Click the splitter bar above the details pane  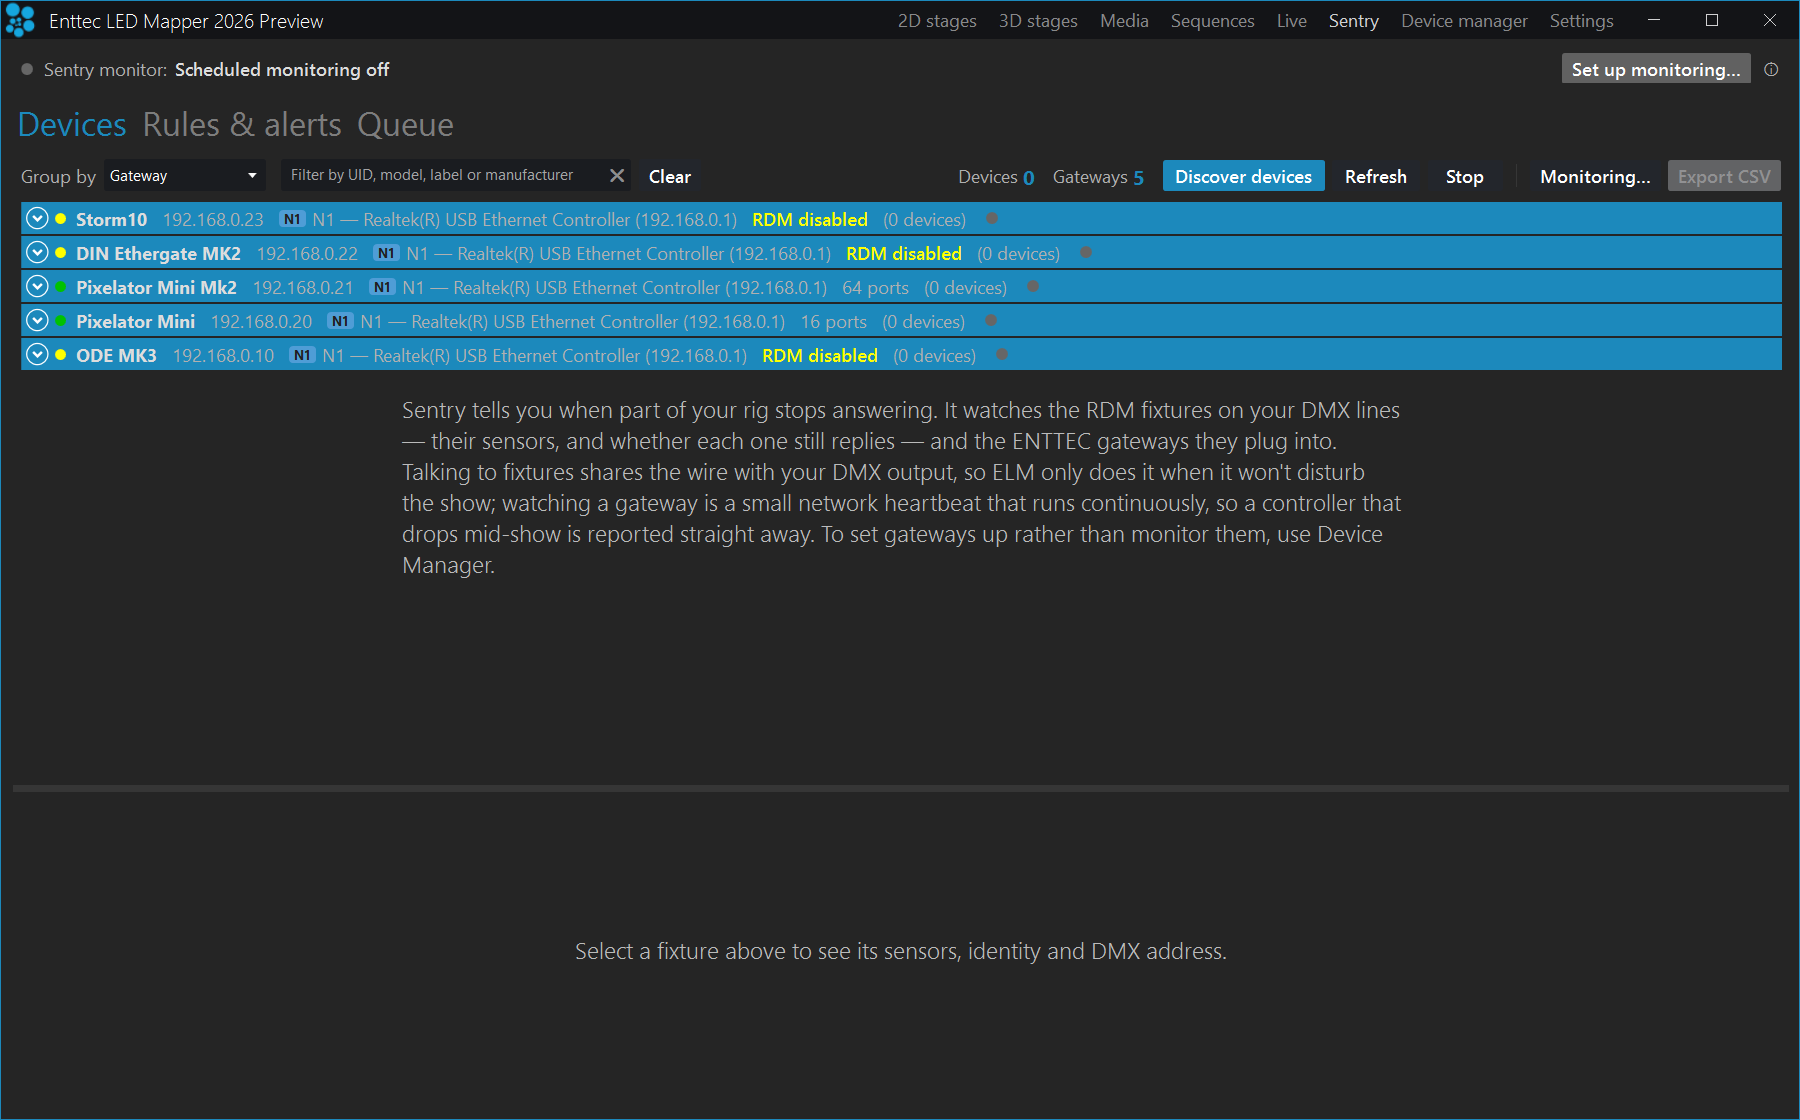900,788
